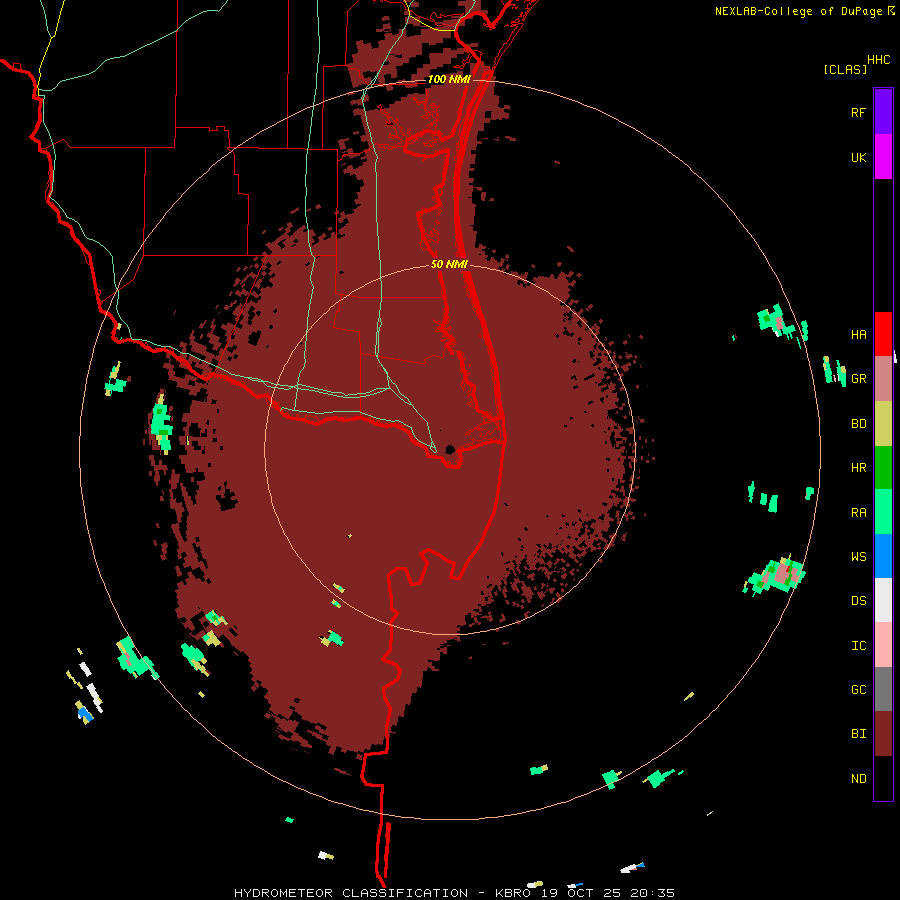Select the GR legend color block
The image size is (900, 900).
(883, 379)
